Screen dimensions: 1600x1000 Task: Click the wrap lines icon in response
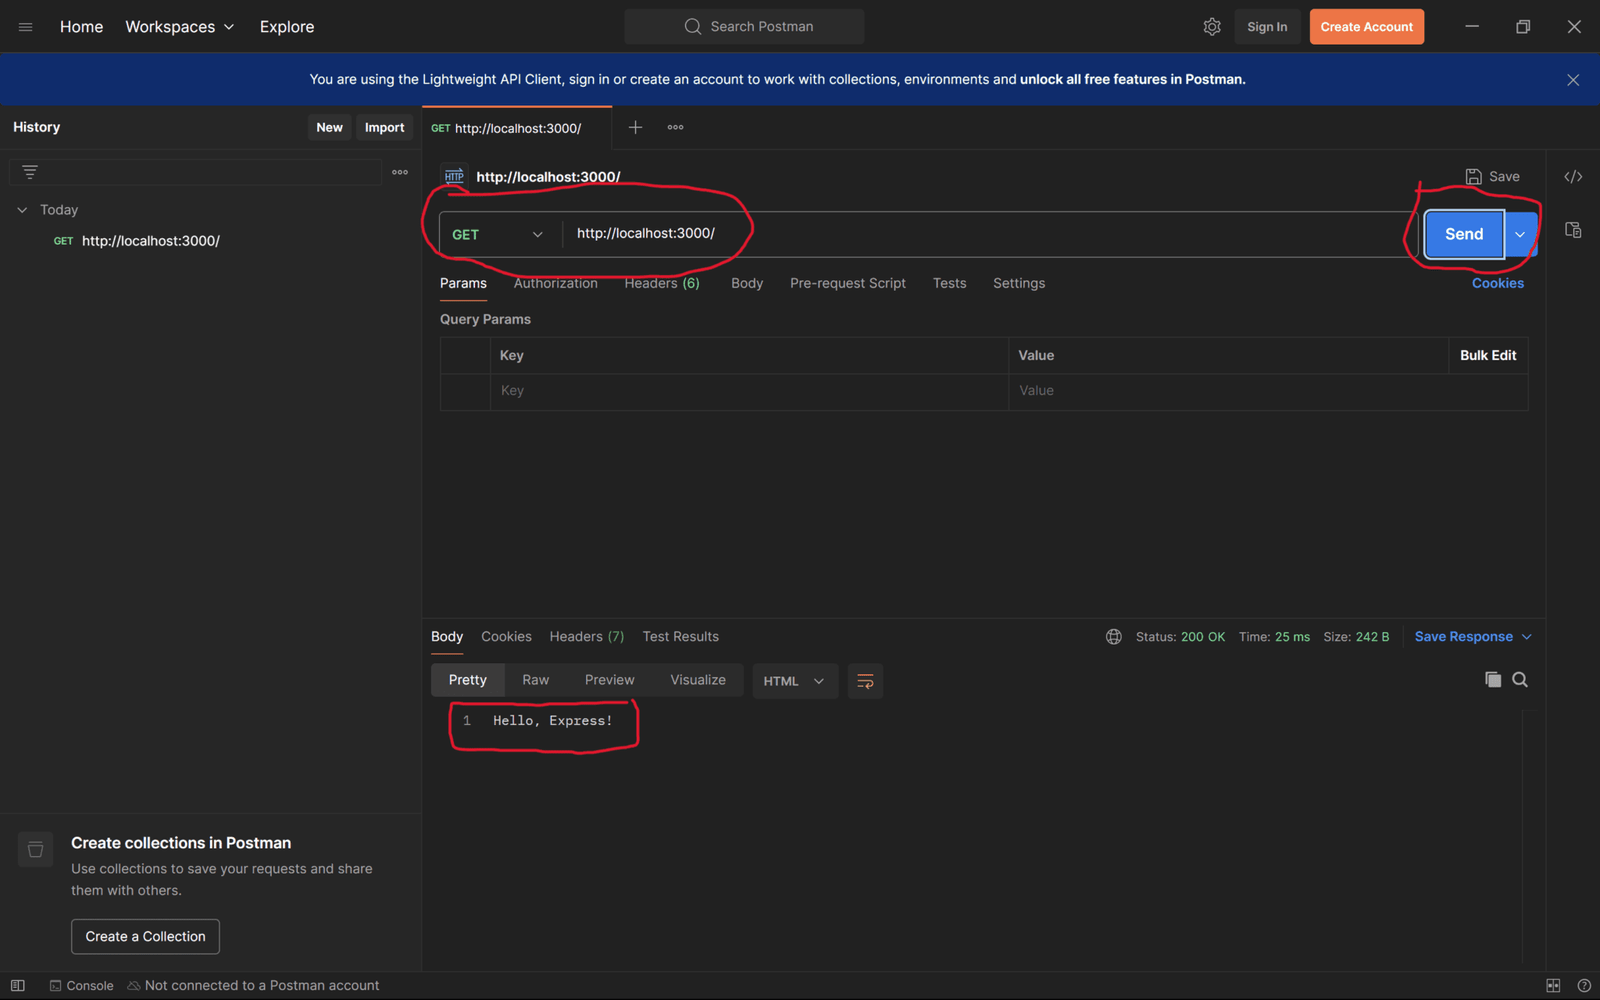(865, 681)
